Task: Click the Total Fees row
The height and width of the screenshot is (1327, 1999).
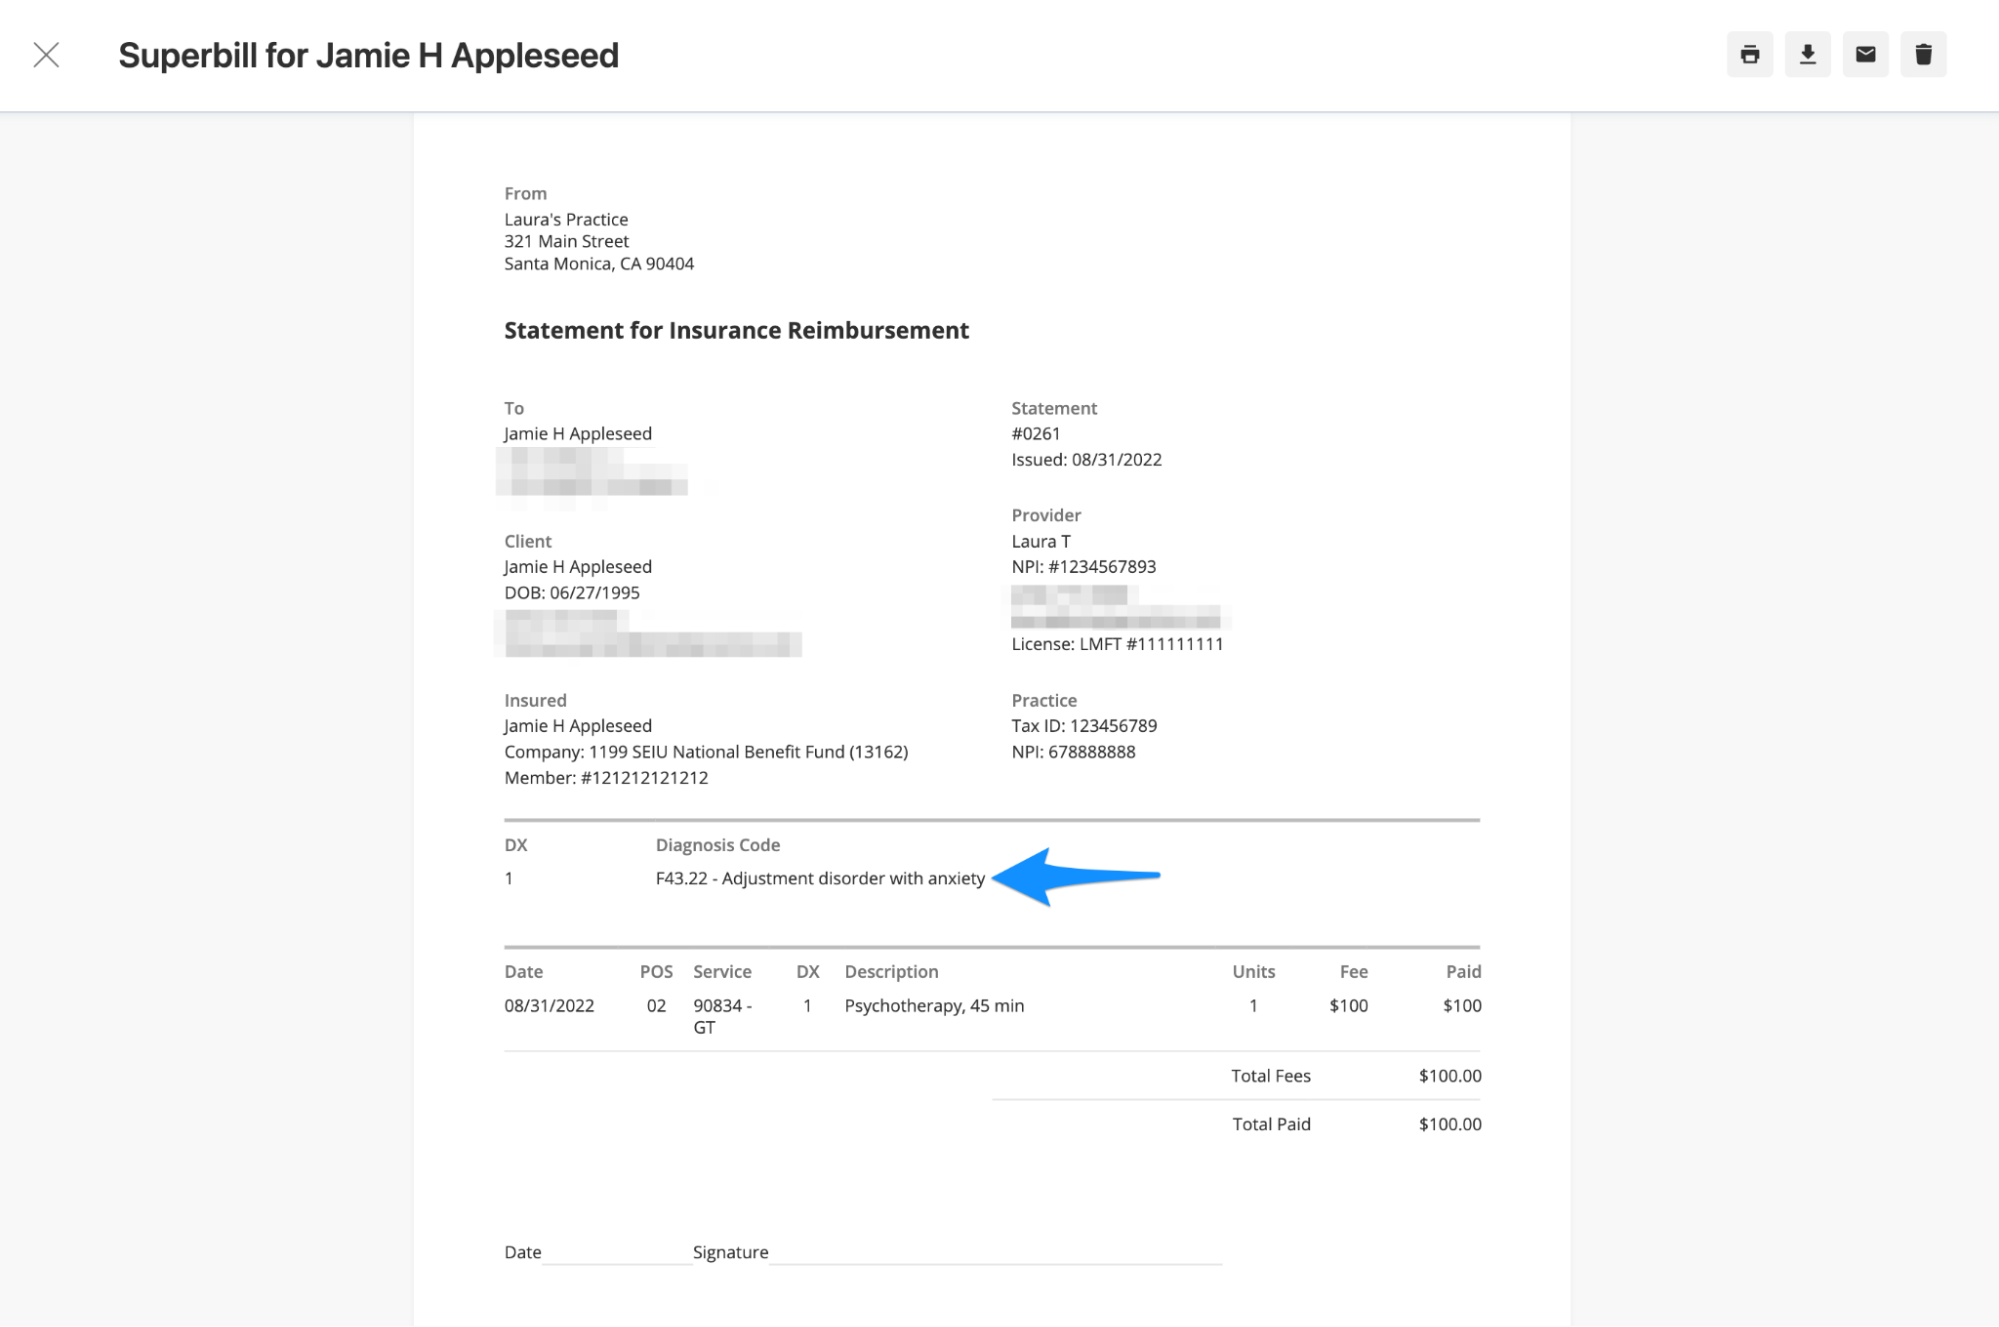Action: click(x=1271, y=1075)
